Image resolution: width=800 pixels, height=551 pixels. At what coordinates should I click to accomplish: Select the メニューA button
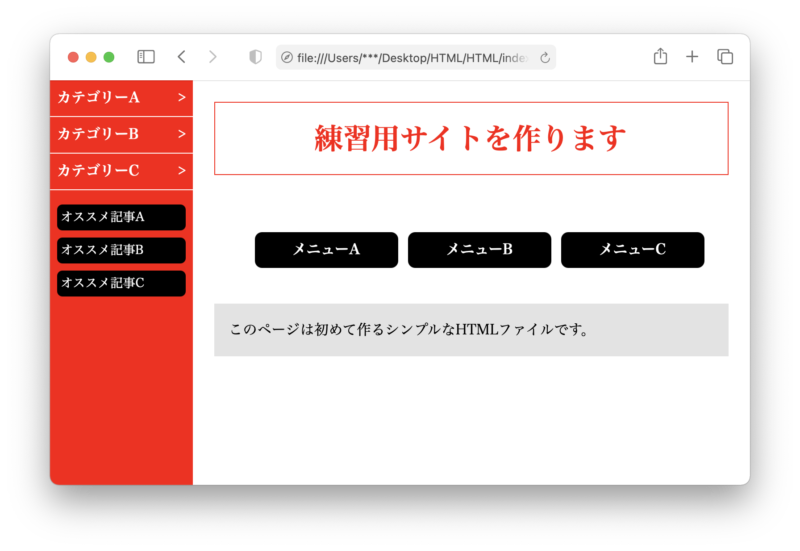coord(327,250)
